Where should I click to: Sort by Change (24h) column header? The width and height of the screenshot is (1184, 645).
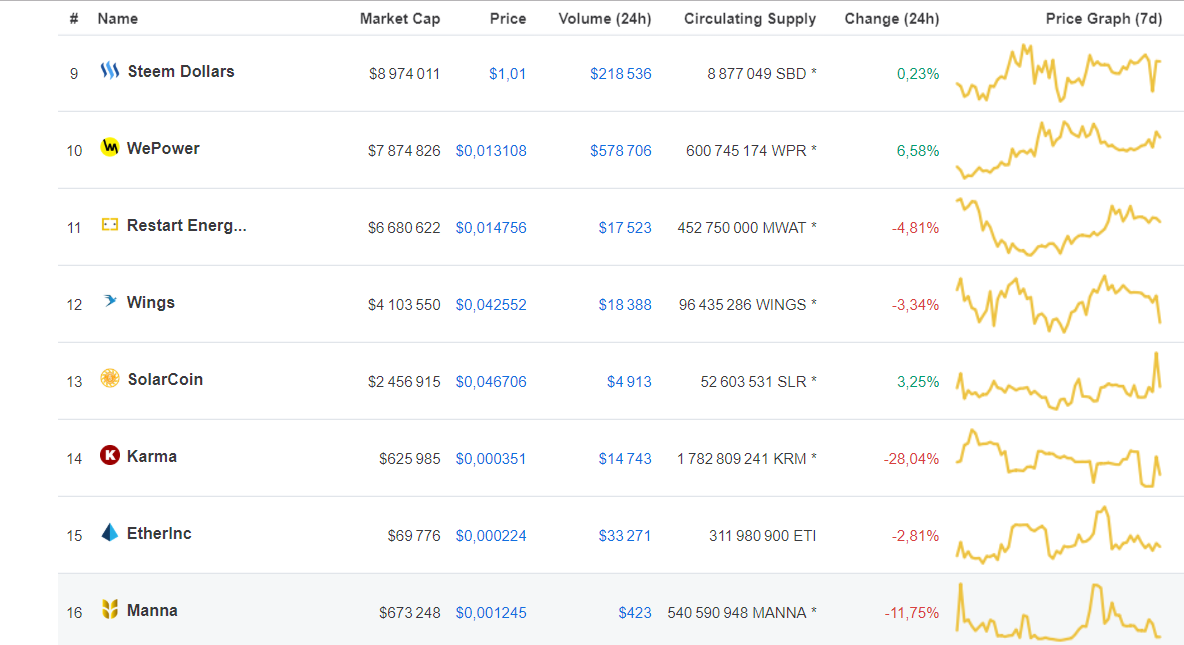tap(892, 19)
